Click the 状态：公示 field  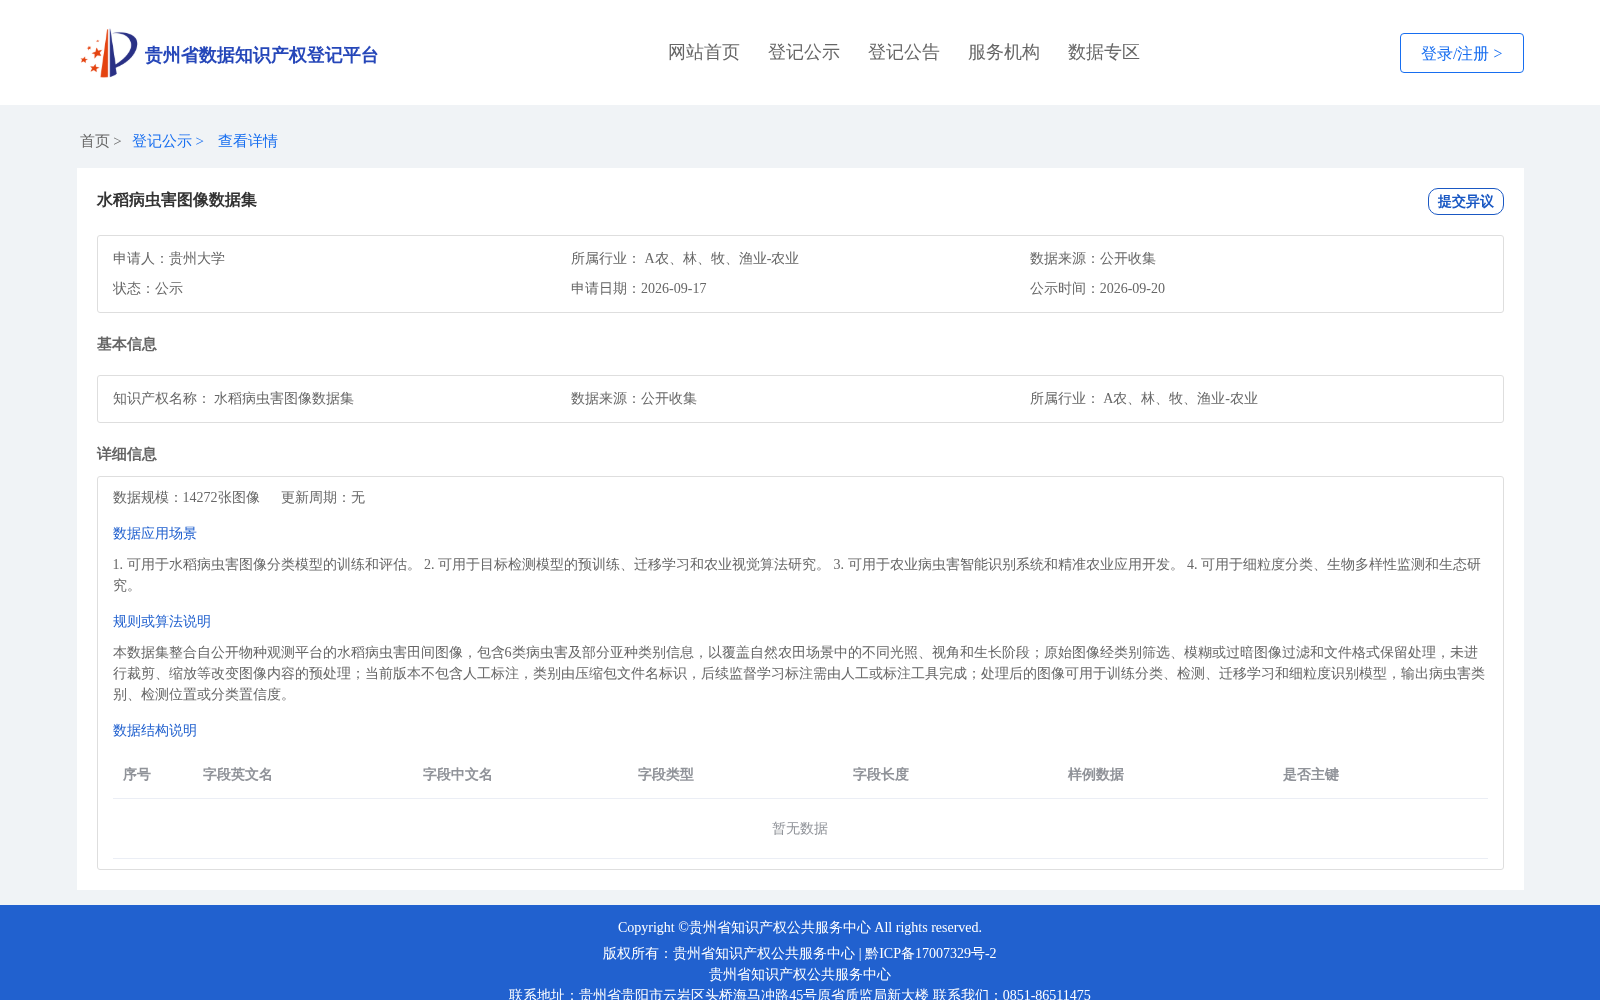coord(148,289)
